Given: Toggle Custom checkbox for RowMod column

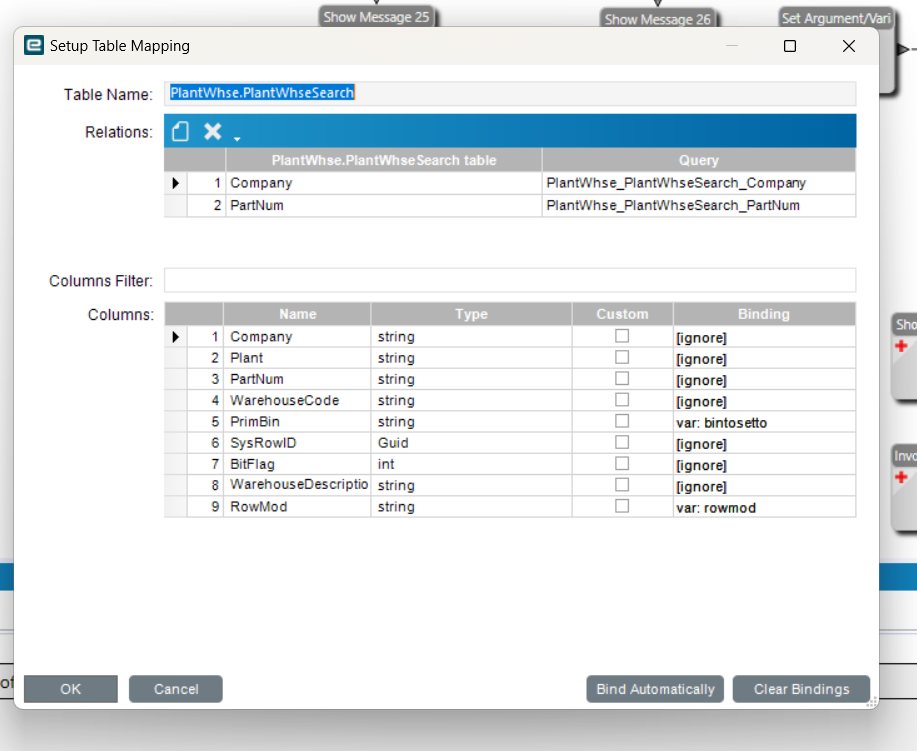Looking at the screenshot, I should pyautogui.click(x=622, y=506).
